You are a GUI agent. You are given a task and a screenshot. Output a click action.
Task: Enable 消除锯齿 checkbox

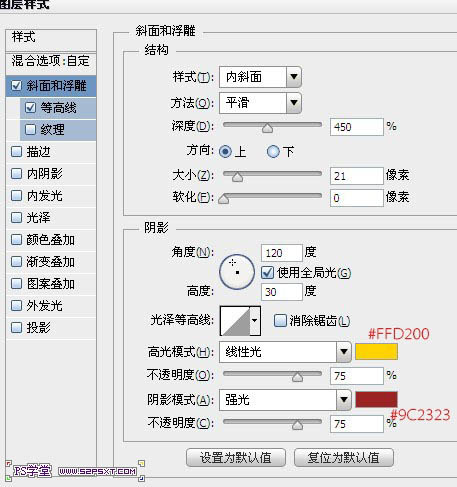280,321
